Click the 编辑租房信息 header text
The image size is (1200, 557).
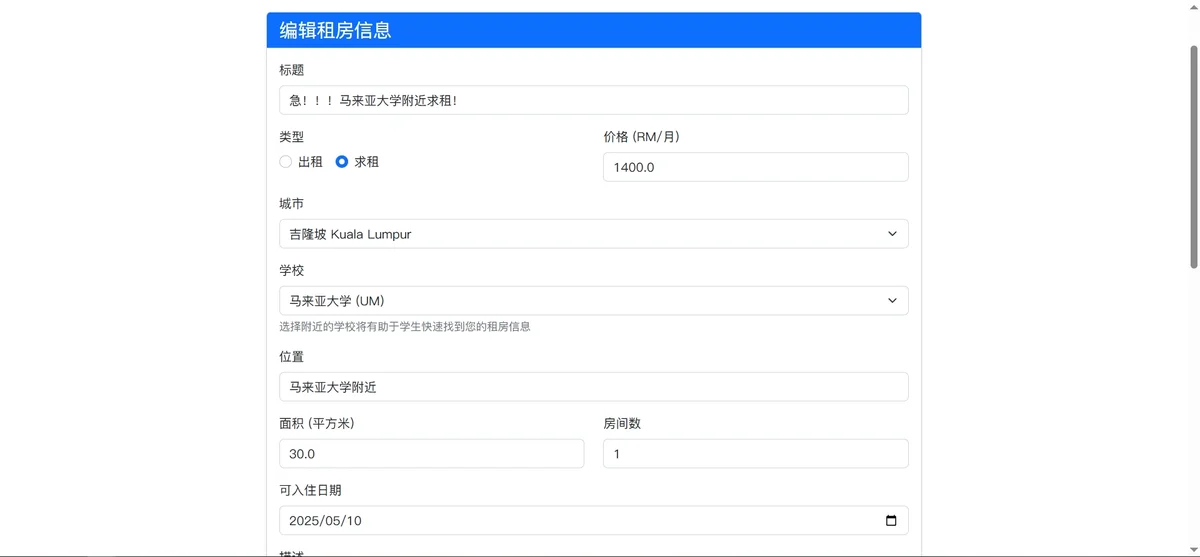[x=335, y=30]
